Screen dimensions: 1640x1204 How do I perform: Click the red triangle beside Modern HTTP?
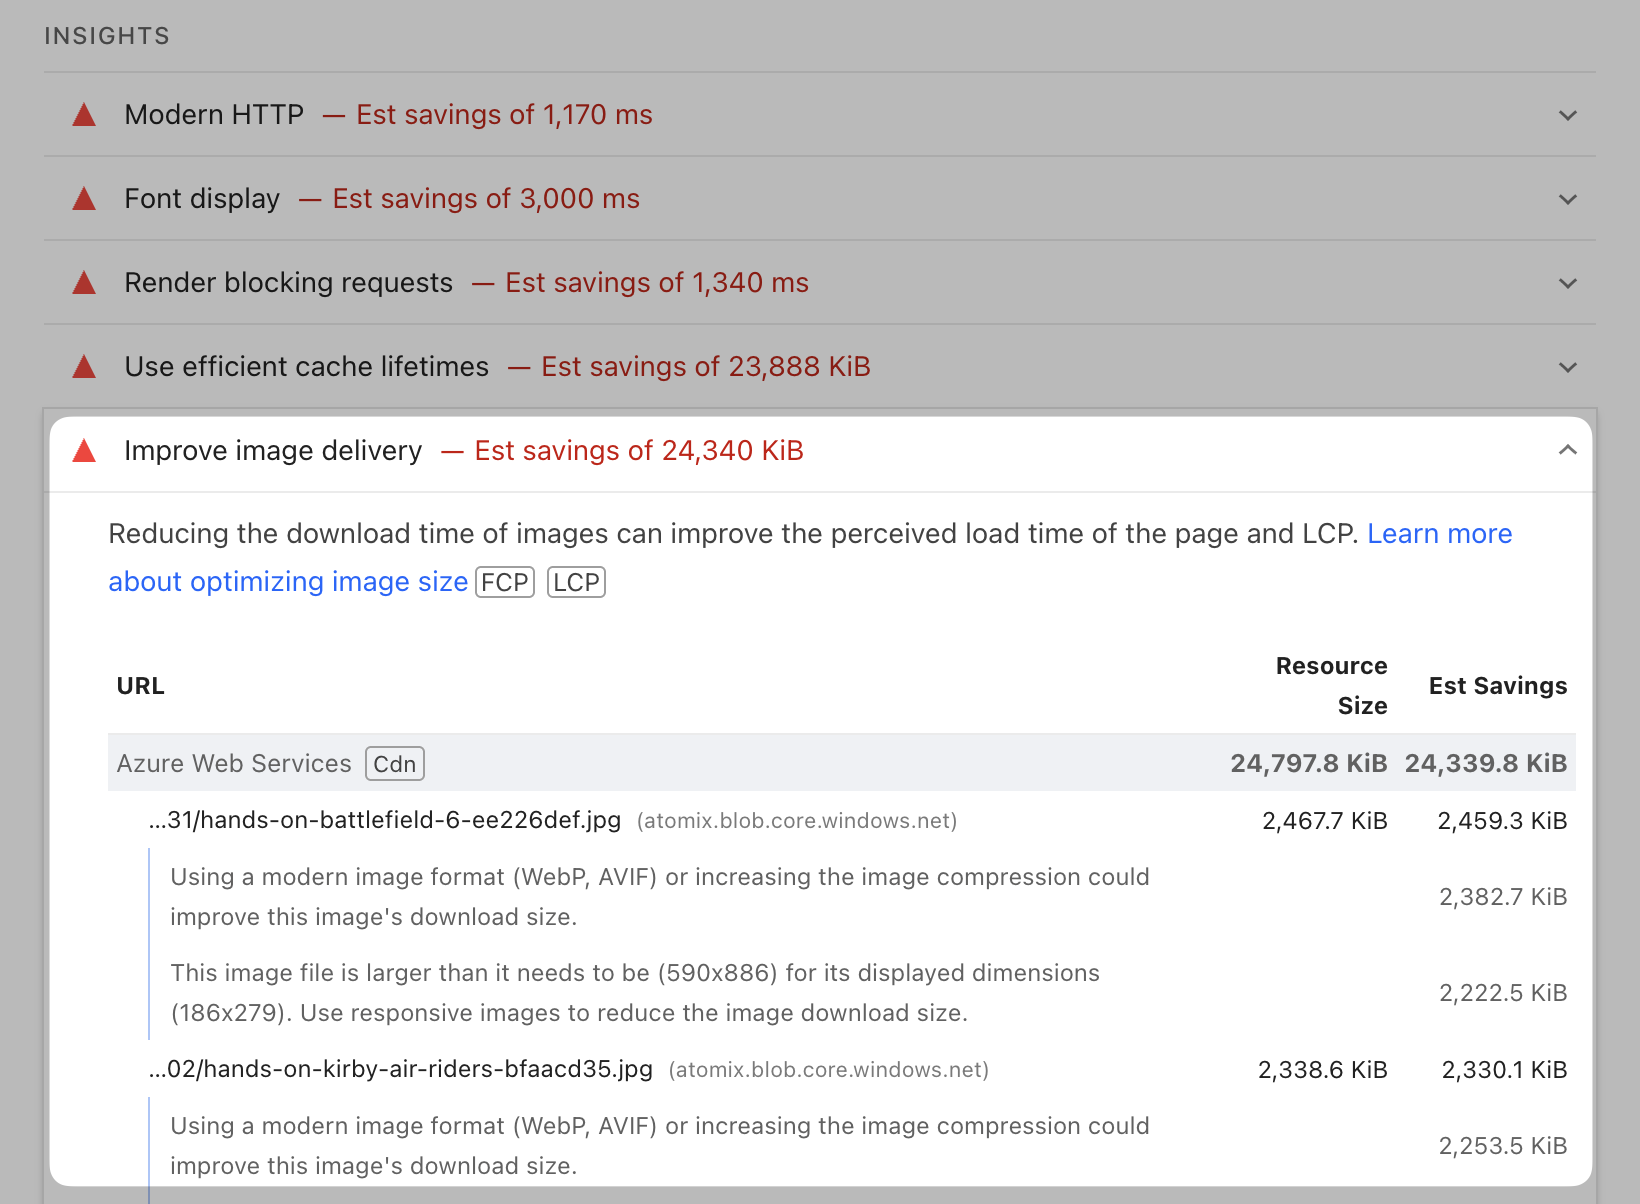pos(84,115)
